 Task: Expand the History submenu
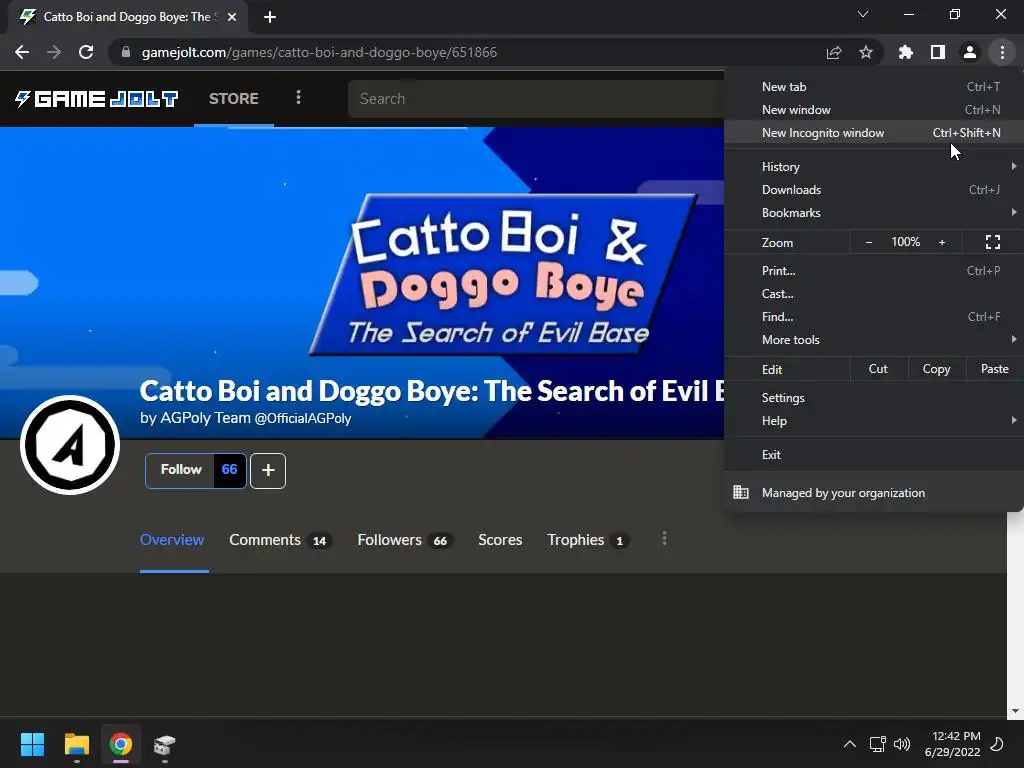[x=874, y=167]
